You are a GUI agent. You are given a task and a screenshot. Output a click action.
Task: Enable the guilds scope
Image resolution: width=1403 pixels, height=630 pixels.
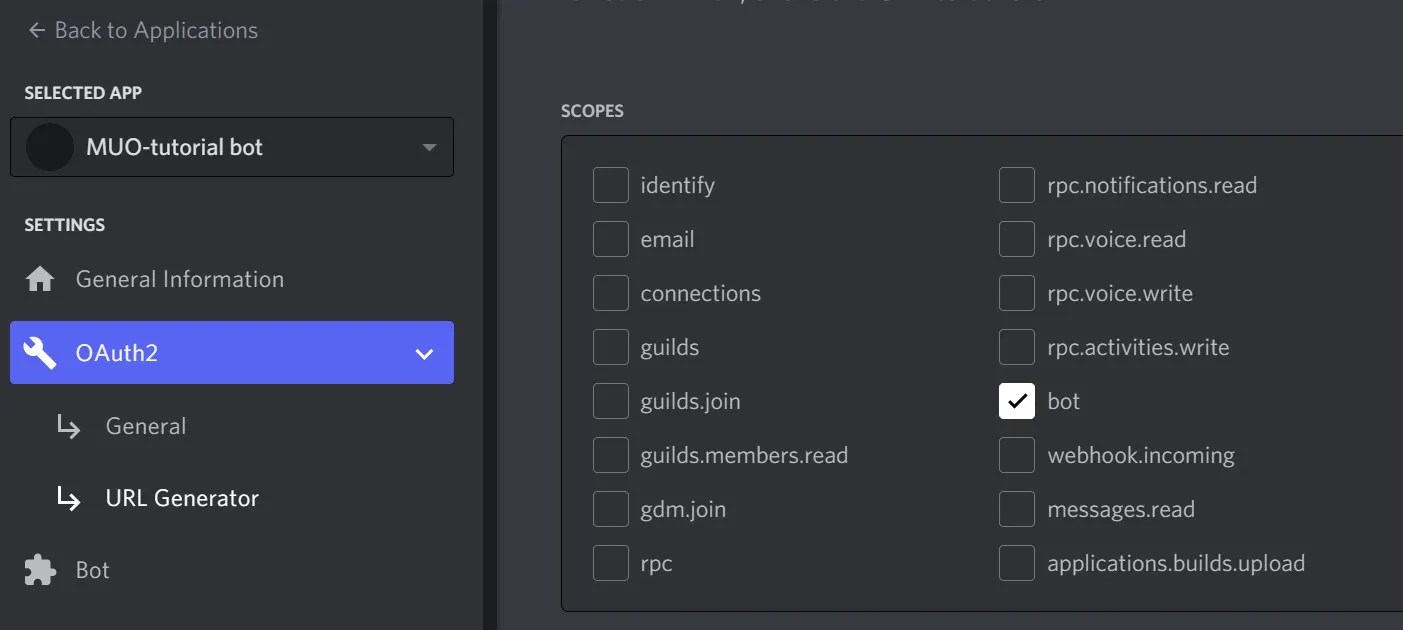(610, 347)
